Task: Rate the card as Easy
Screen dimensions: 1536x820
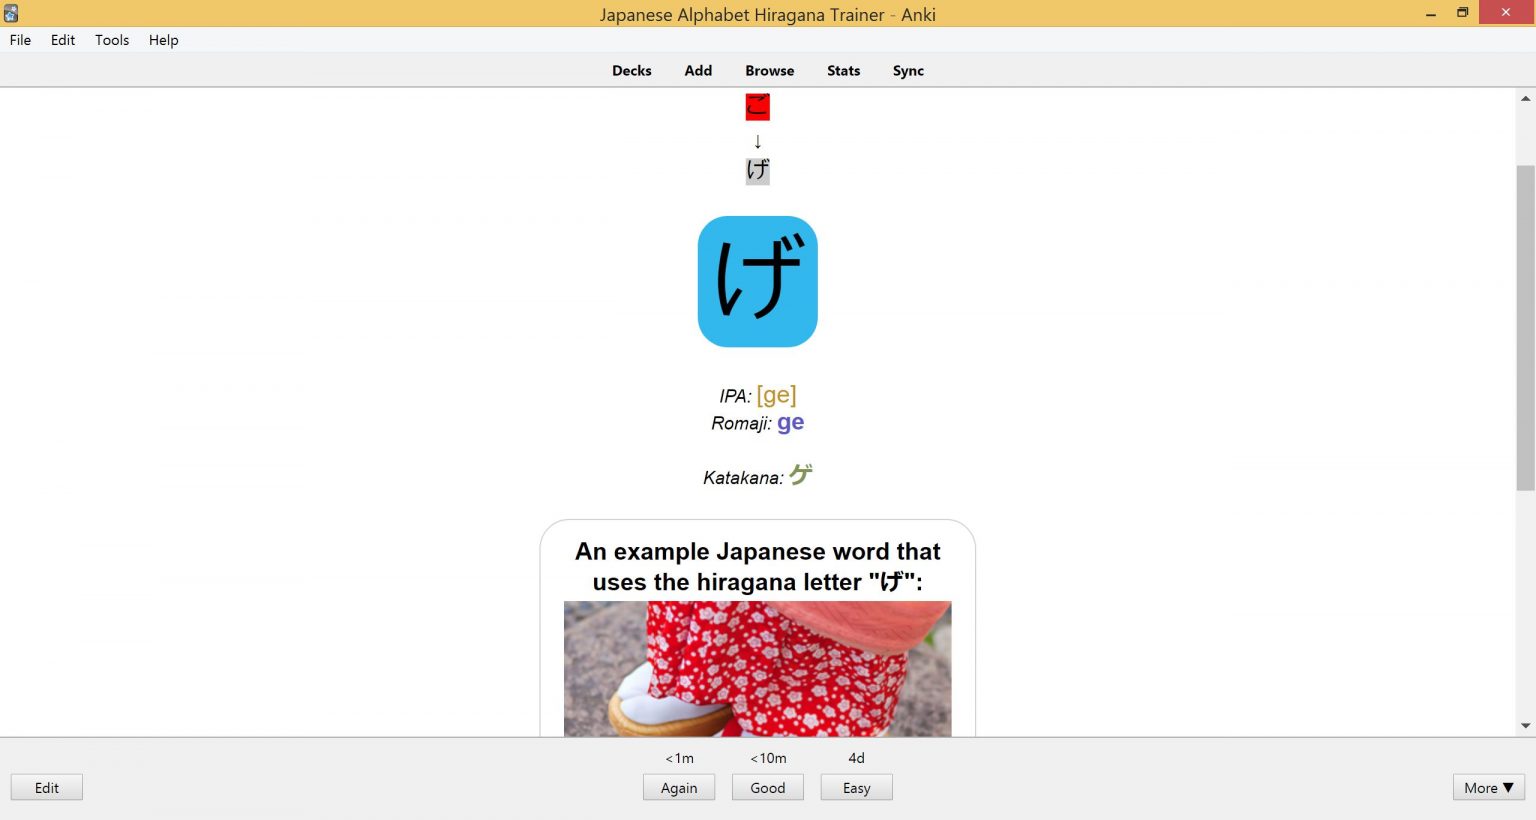Action: 856,787
